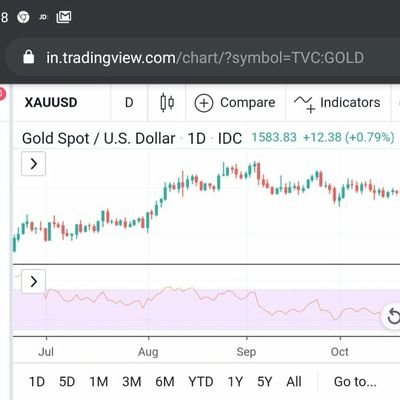Click the 1583.83 price value

[274, 137]
